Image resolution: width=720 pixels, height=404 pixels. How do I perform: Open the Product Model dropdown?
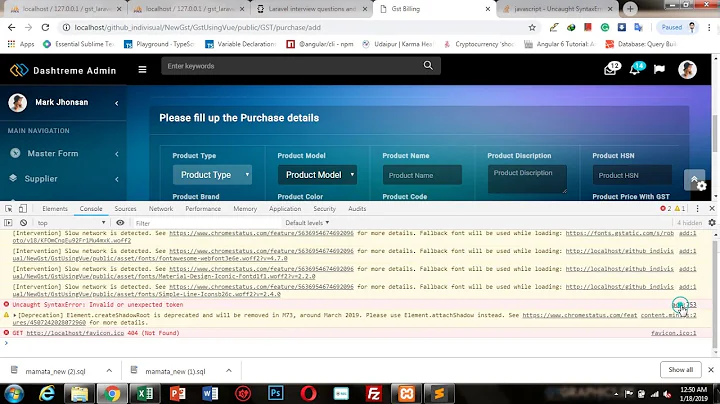click(317, 175)
